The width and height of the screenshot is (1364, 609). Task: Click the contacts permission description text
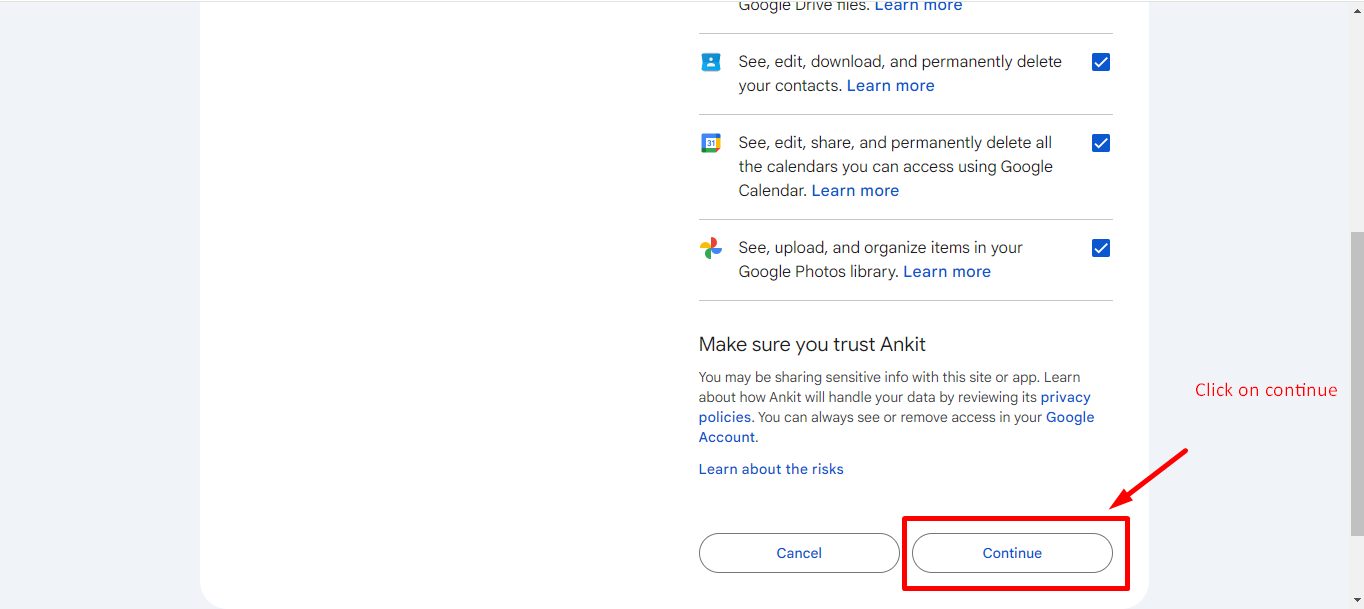tap(900, 62)
